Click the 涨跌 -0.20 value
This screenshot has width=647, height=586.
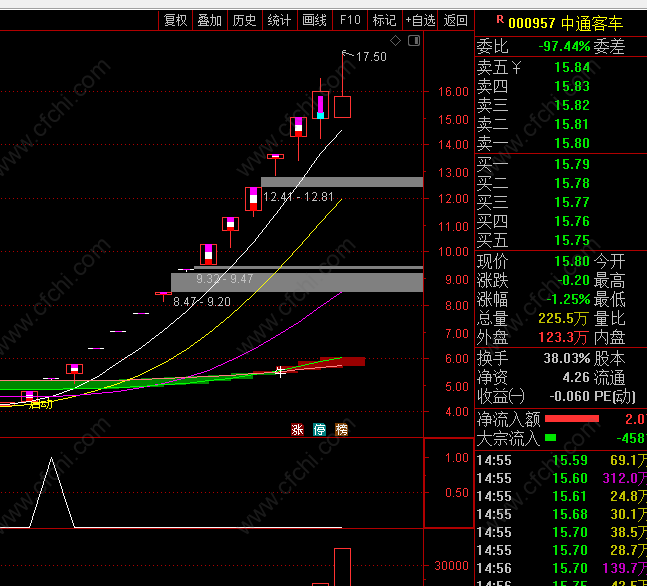point(574,280)
